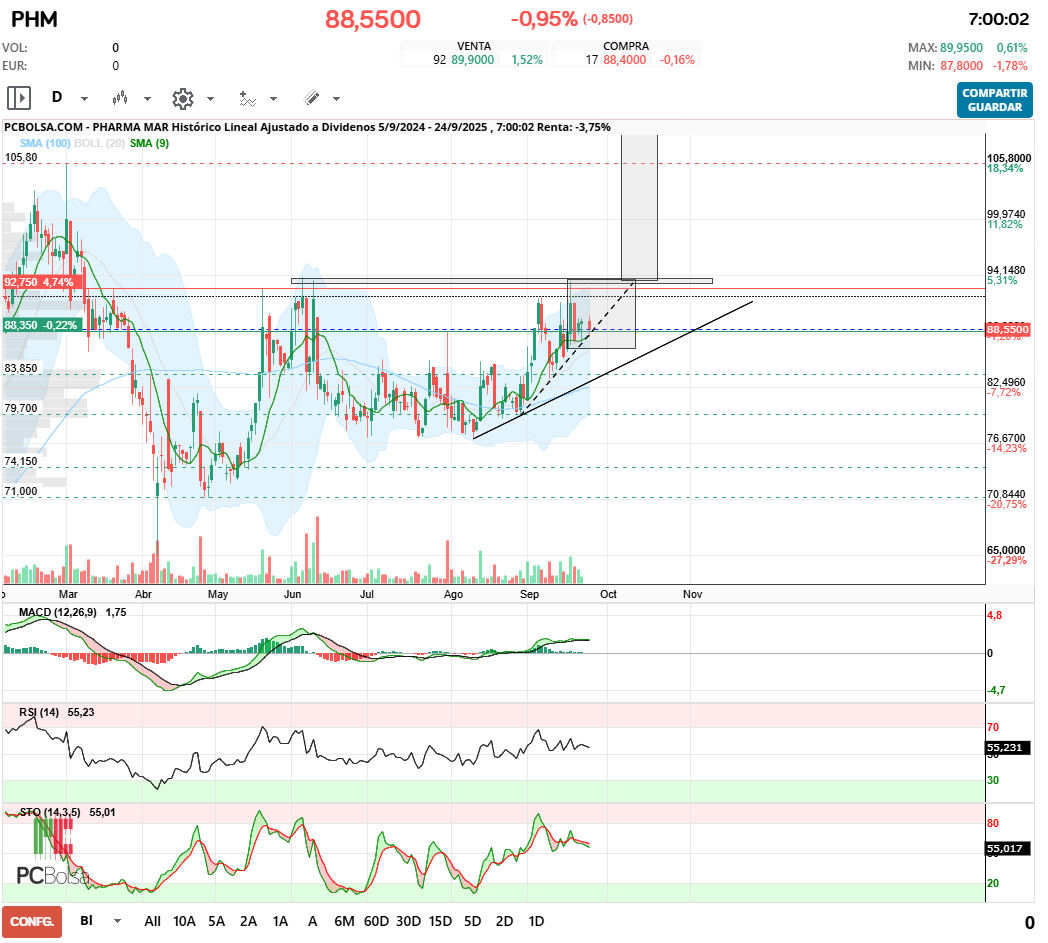Select the BI option

(86, 920)
